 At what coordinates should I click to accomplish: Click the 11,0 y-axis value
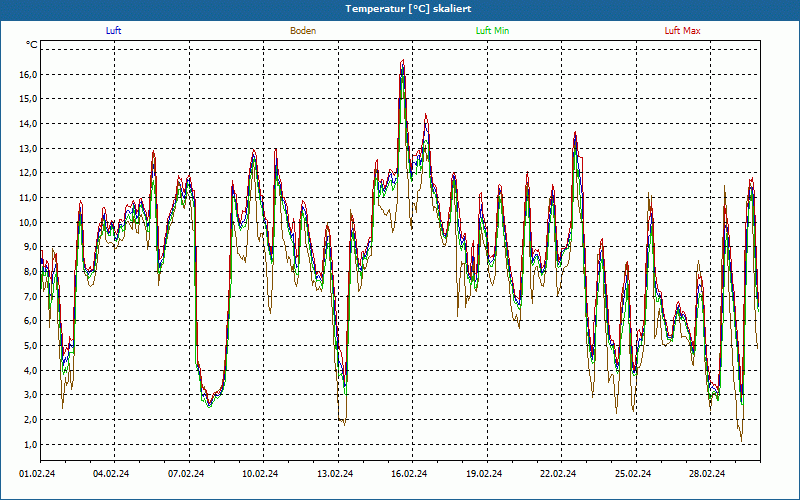pyautogui.click(x=28, y=197)
